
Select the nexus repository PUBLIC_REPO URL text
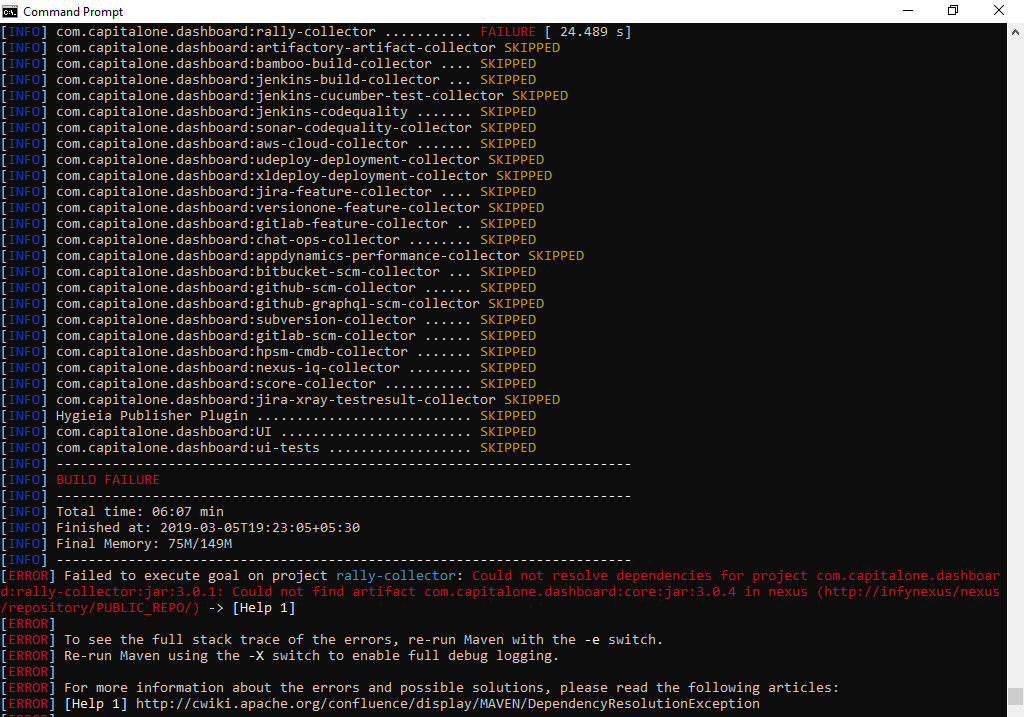tap(130, 607)
